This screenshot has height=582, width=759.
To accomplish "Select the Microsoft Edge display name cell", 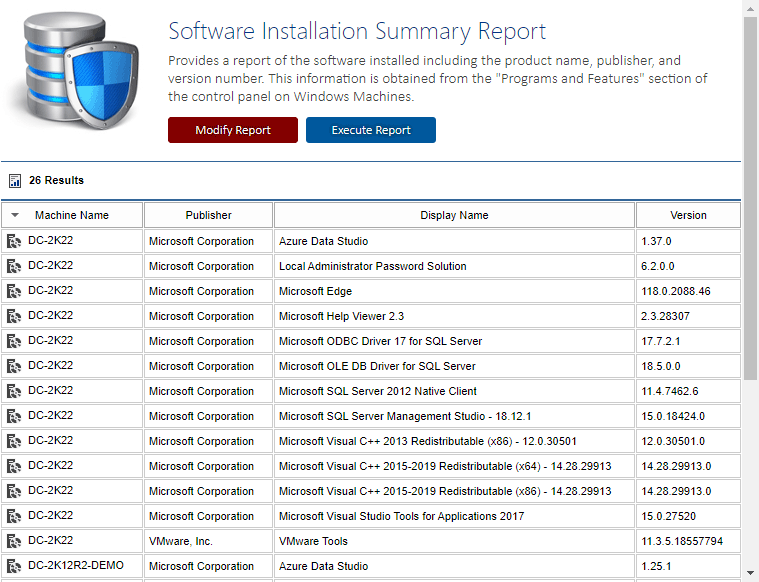I will 454,291.
